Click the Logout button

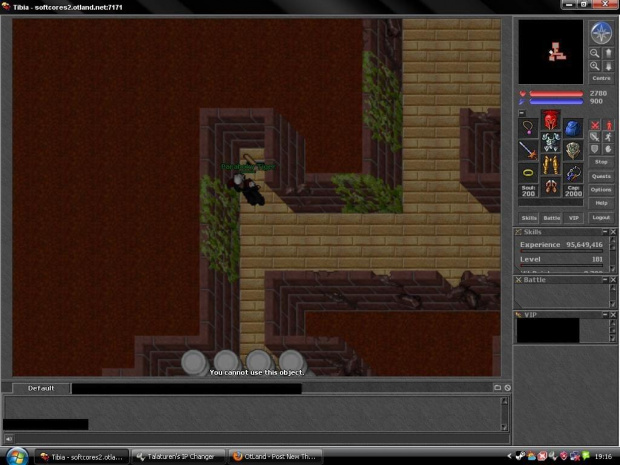click(x=601, y=217)
